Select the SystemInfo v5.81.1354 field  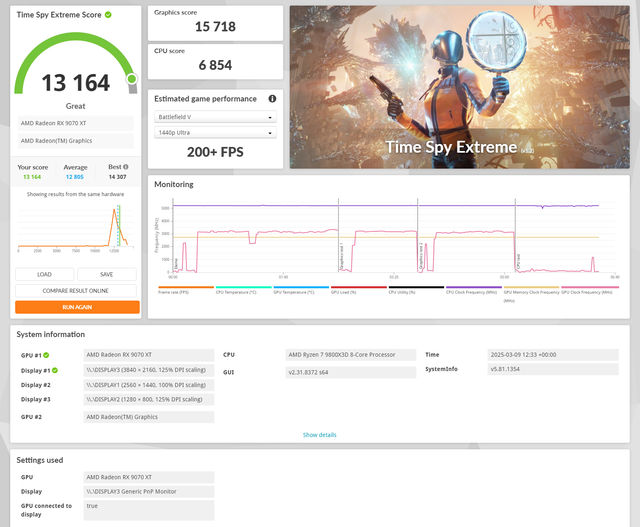click(553, 369)
